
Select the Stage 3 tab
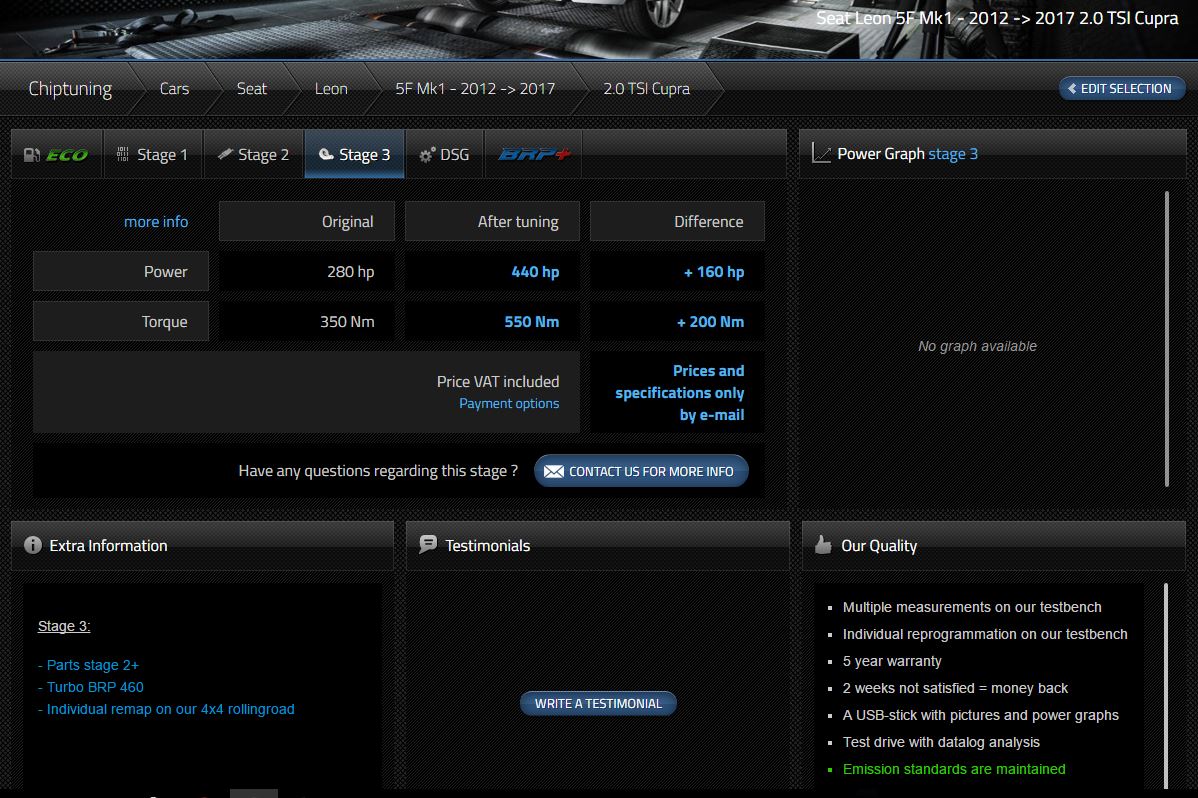tap(355, 154)
